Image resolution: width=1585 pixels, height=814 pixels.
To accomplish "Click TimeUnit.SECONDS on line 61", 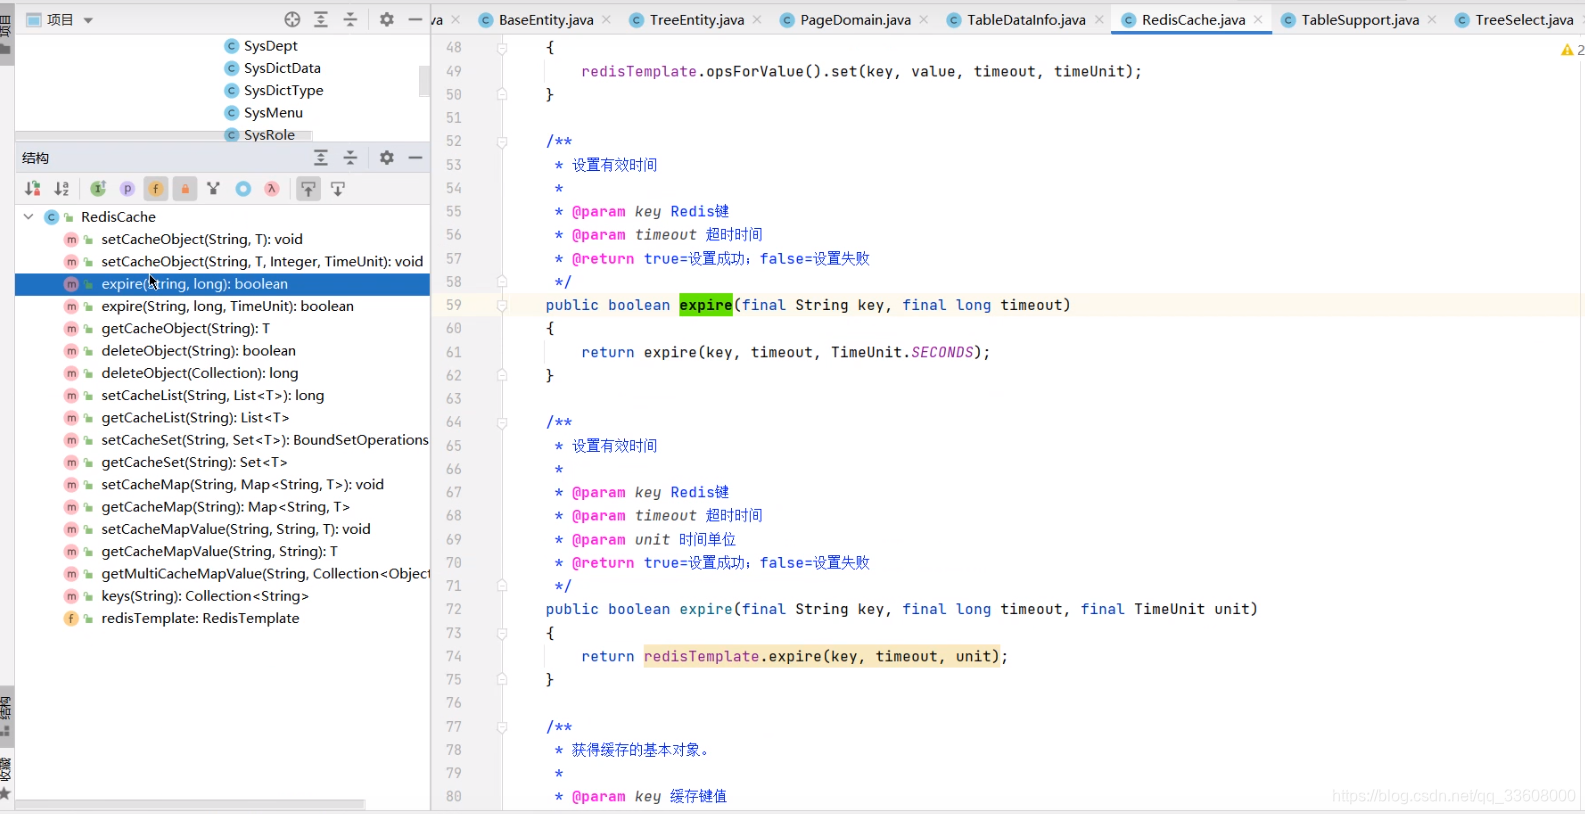I will (902, 352).
